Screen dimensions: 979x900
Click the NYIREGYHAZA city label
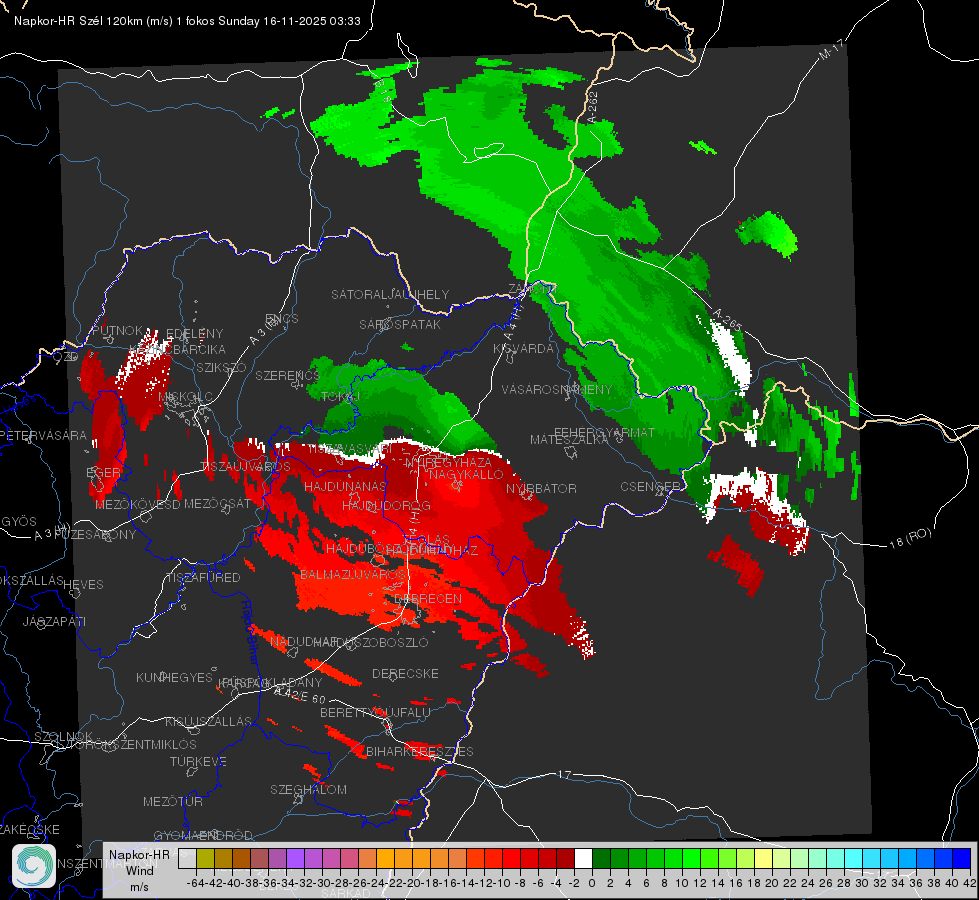(448, 462)
